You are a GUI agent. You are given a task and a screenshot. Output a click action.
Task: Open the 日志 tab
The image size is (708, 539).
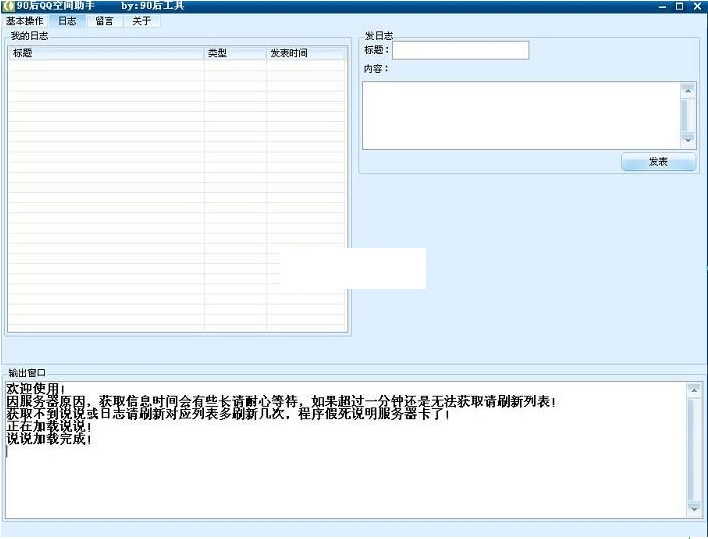(67, 21)
